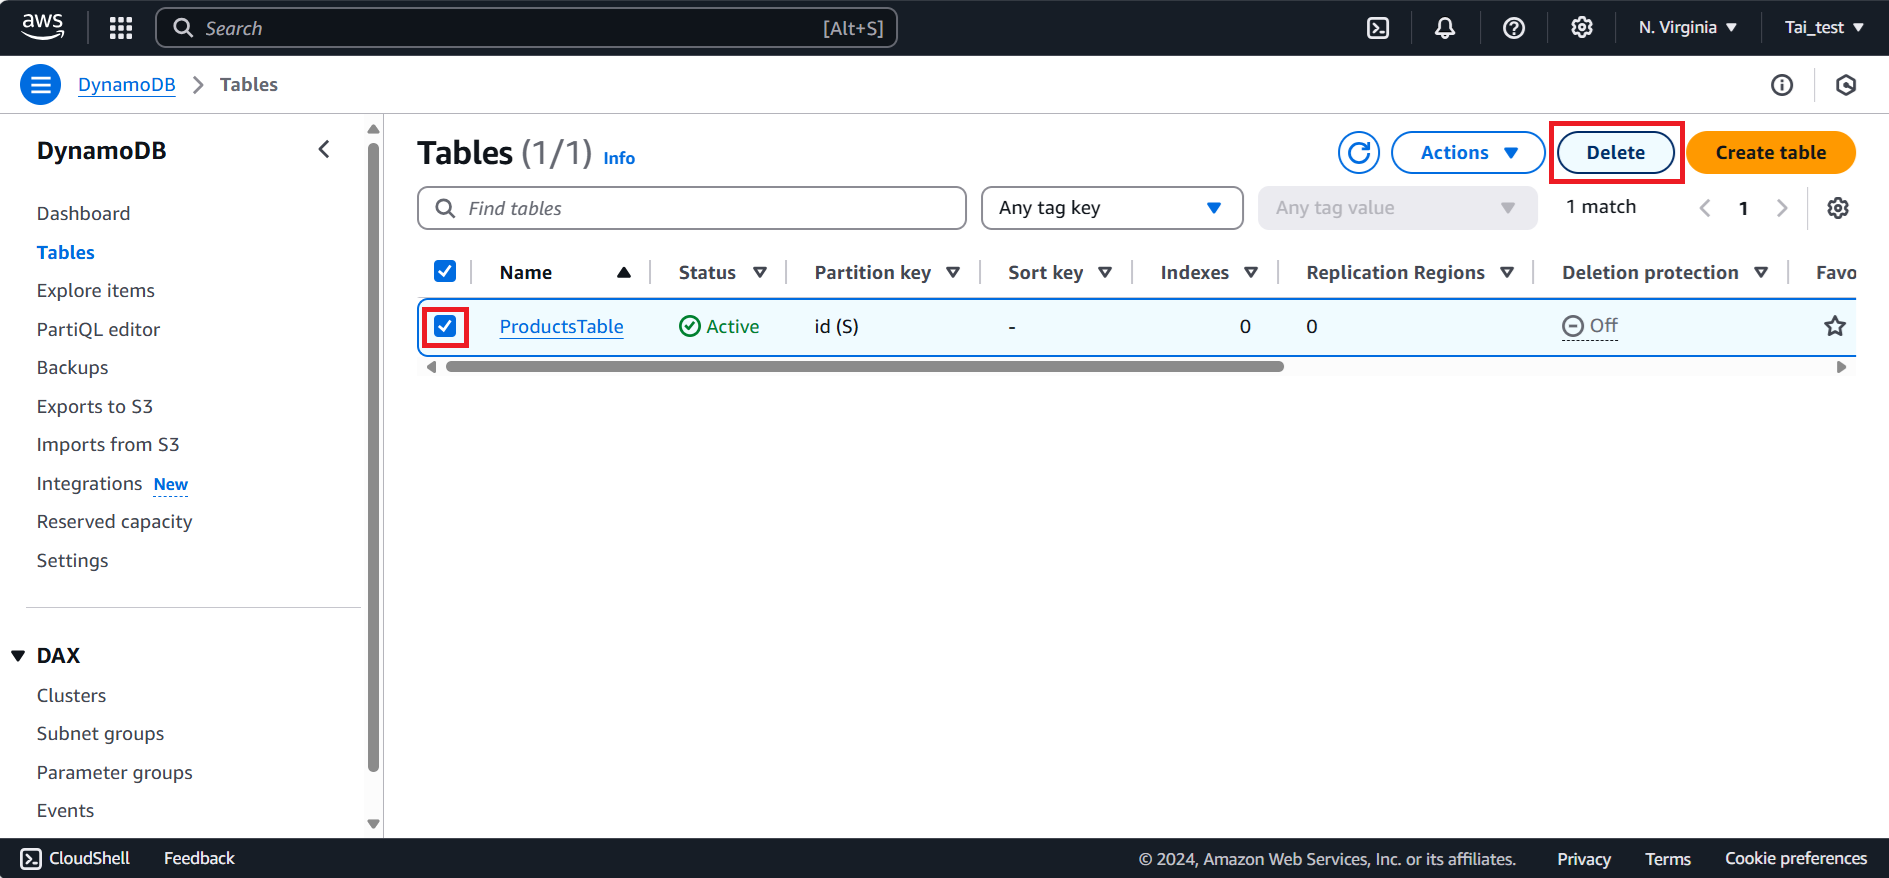Open the Tables Info link

pyautogui.click(x=619, y=158)
